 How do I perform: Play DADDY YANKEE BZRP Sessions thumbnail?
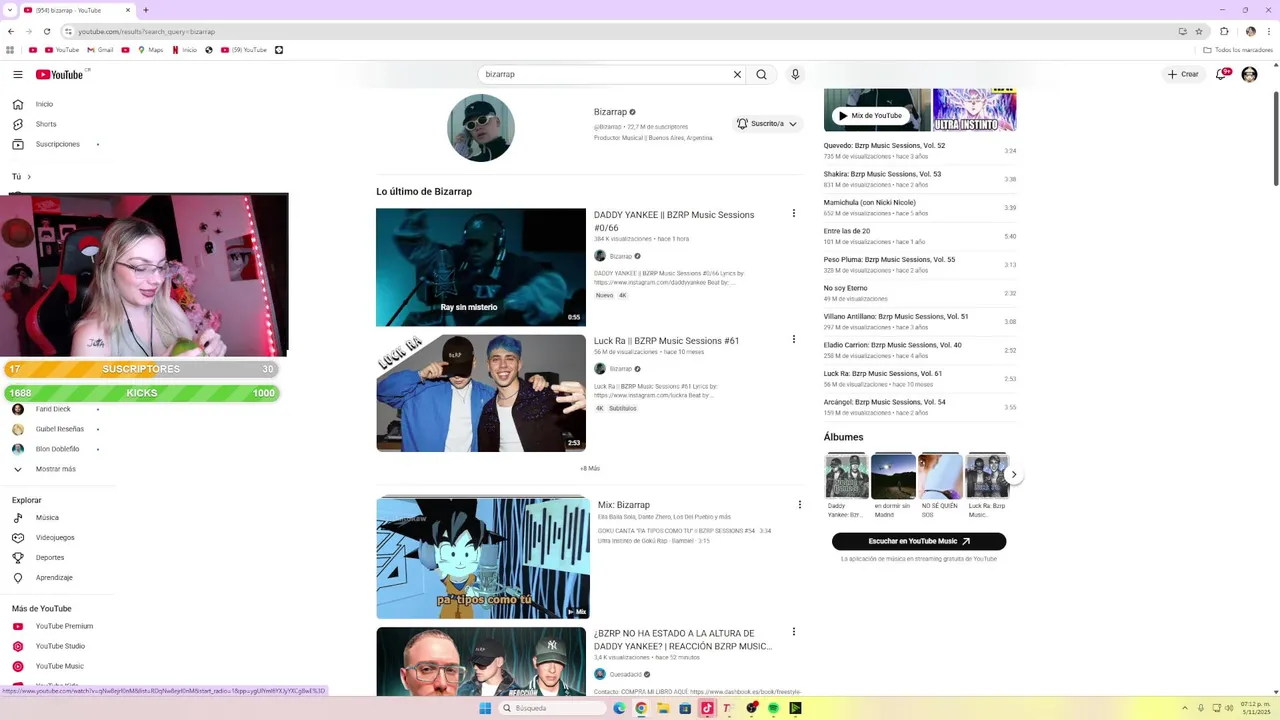[481, 267]
